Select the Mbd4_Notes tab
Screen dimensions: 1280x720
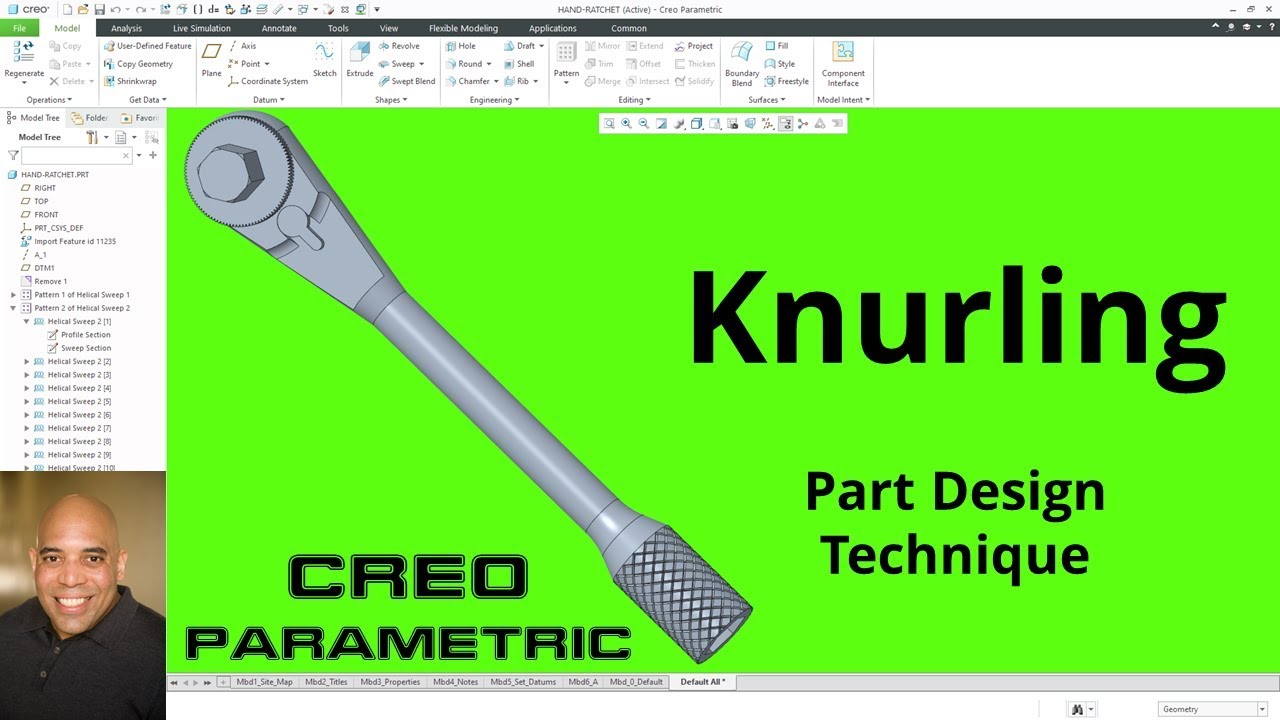click(x=455, y=682)
